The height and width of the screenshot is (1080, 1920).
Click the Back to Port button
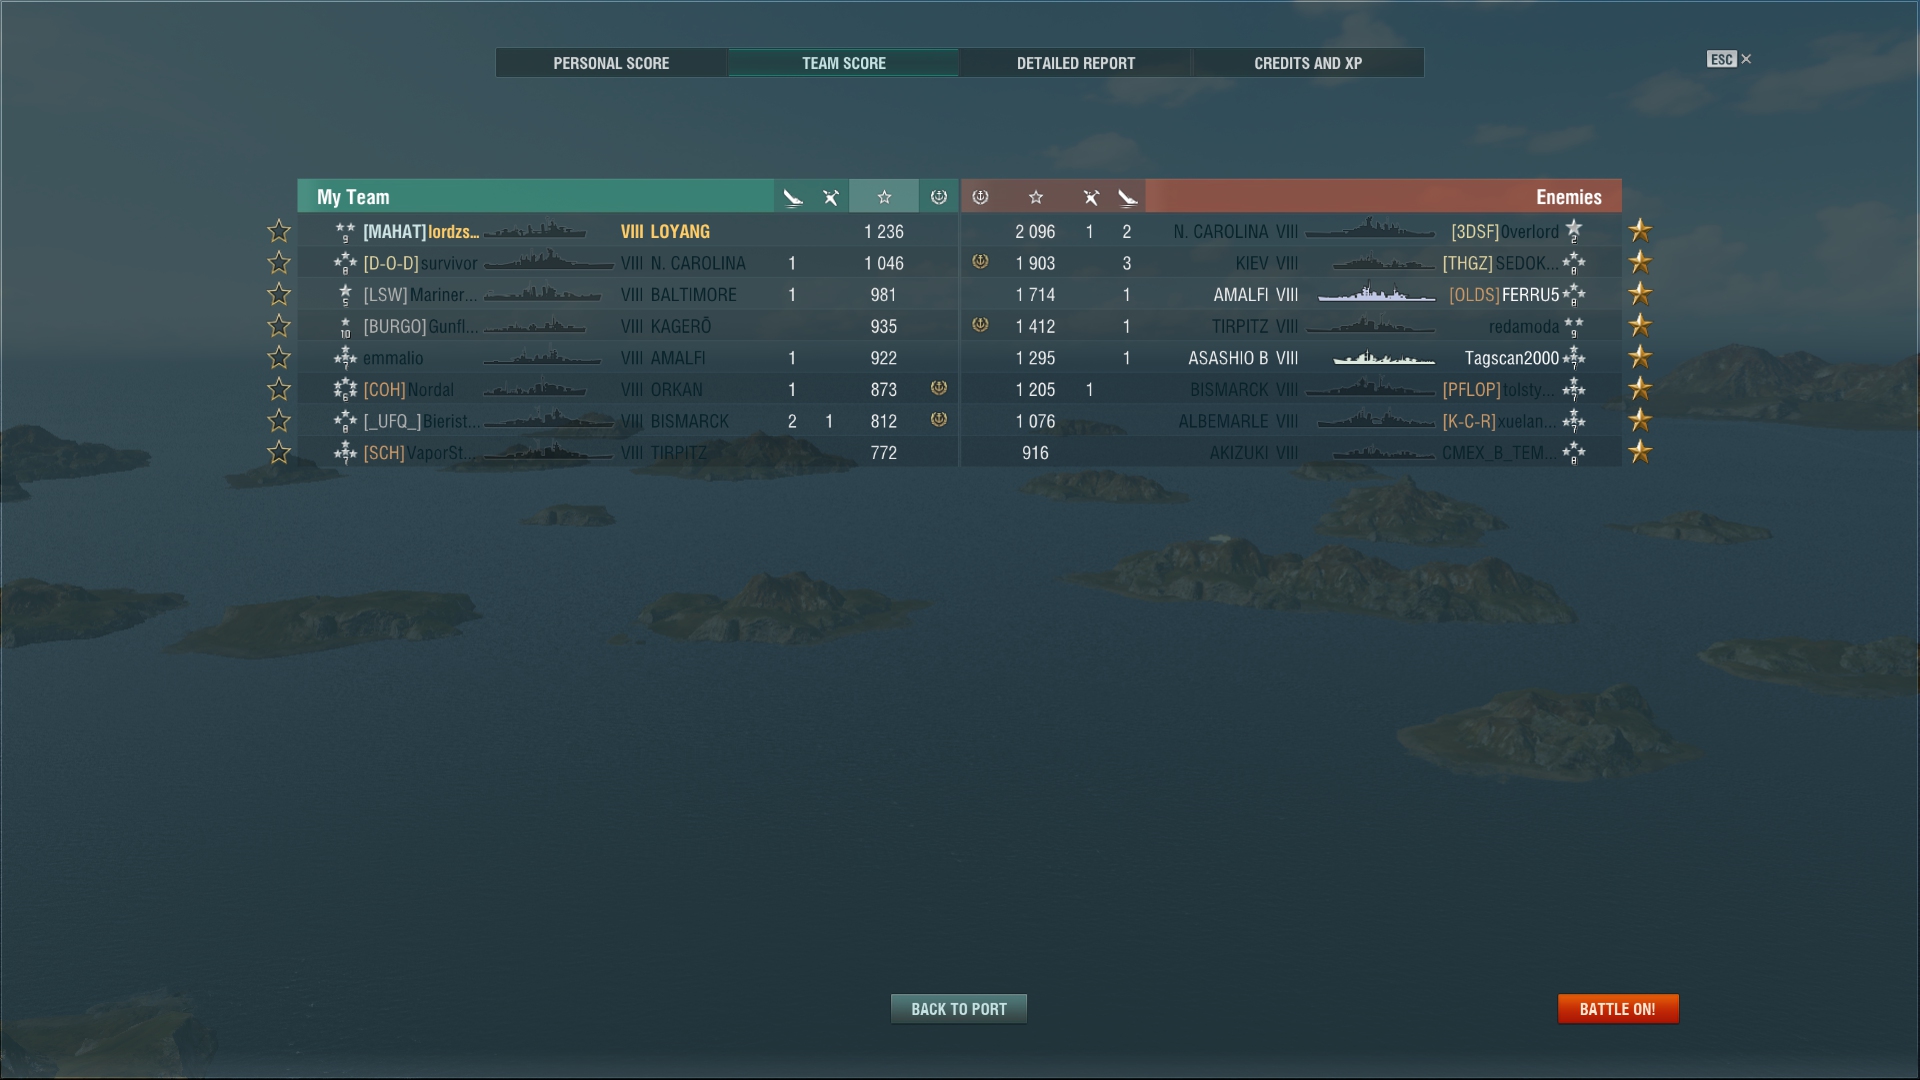click(959, 1009)
